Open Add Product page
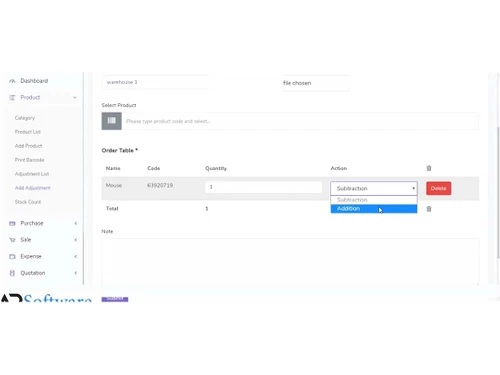Screen dimensions: 500x375 pos(28,146)
